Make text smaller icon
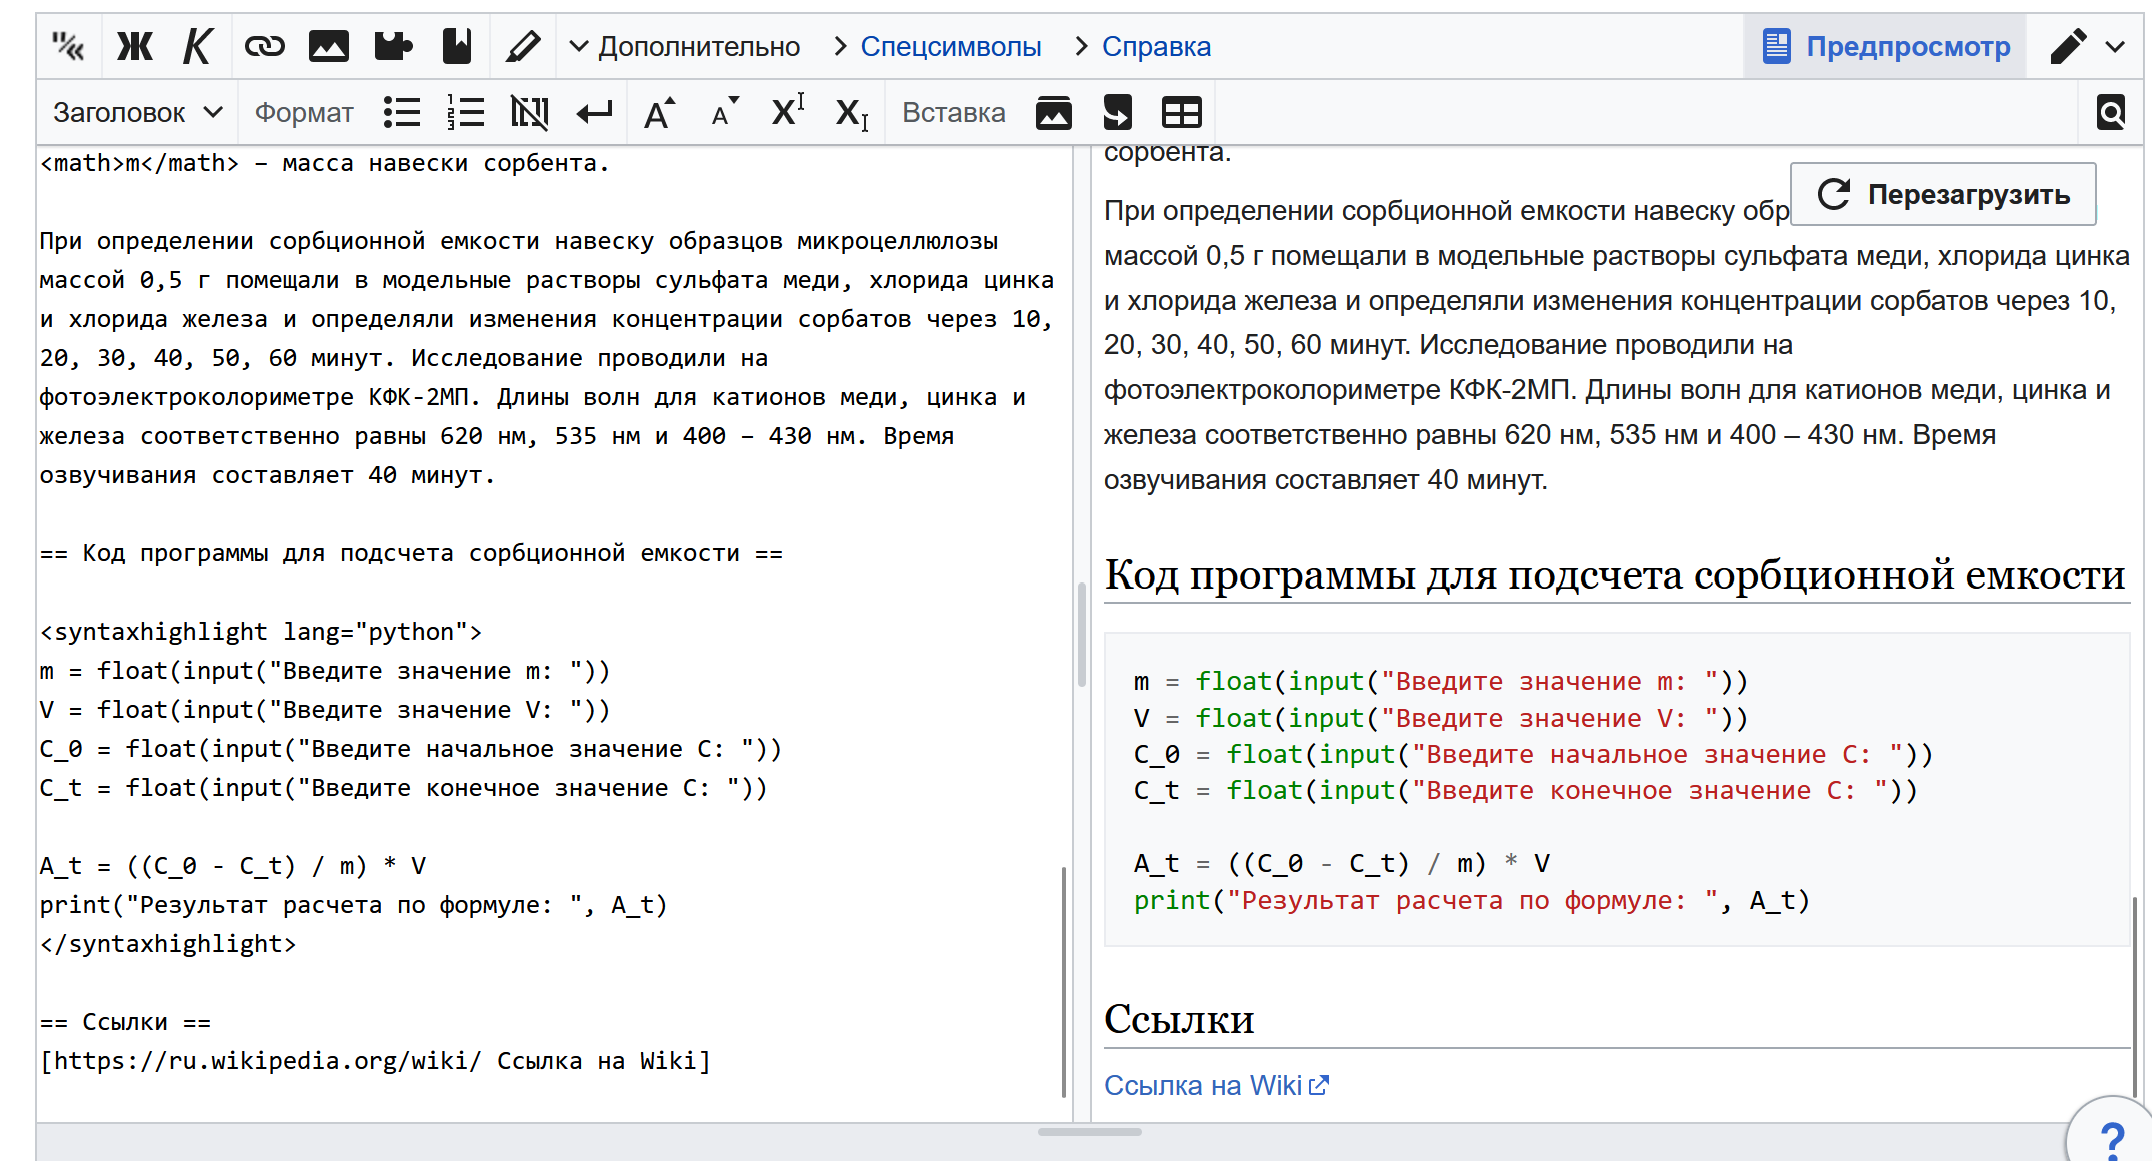The image size is (2152, 1162). click(x=724, y=113)
